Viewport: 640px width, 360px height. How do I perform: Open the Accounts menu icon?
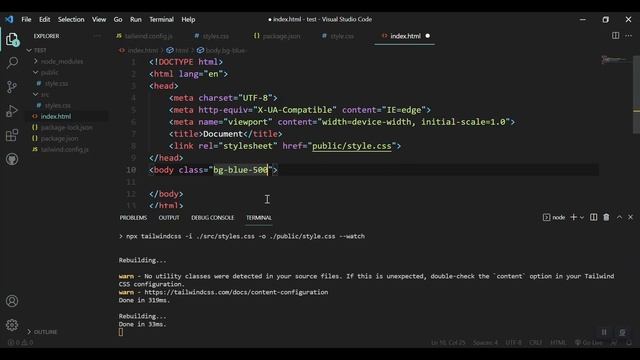(12, 301)
